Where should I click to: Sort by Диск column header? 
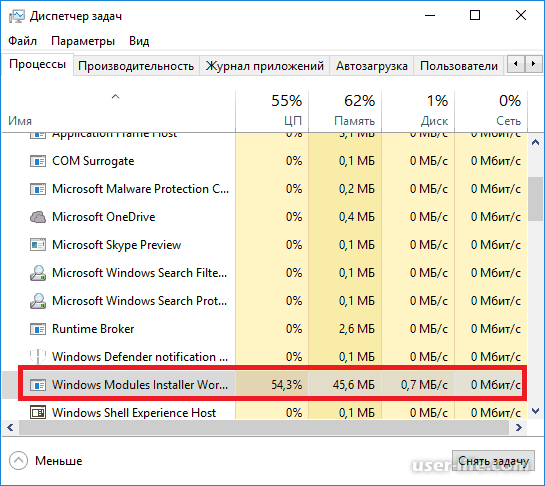pyautogui.click(x=418, y=112)
